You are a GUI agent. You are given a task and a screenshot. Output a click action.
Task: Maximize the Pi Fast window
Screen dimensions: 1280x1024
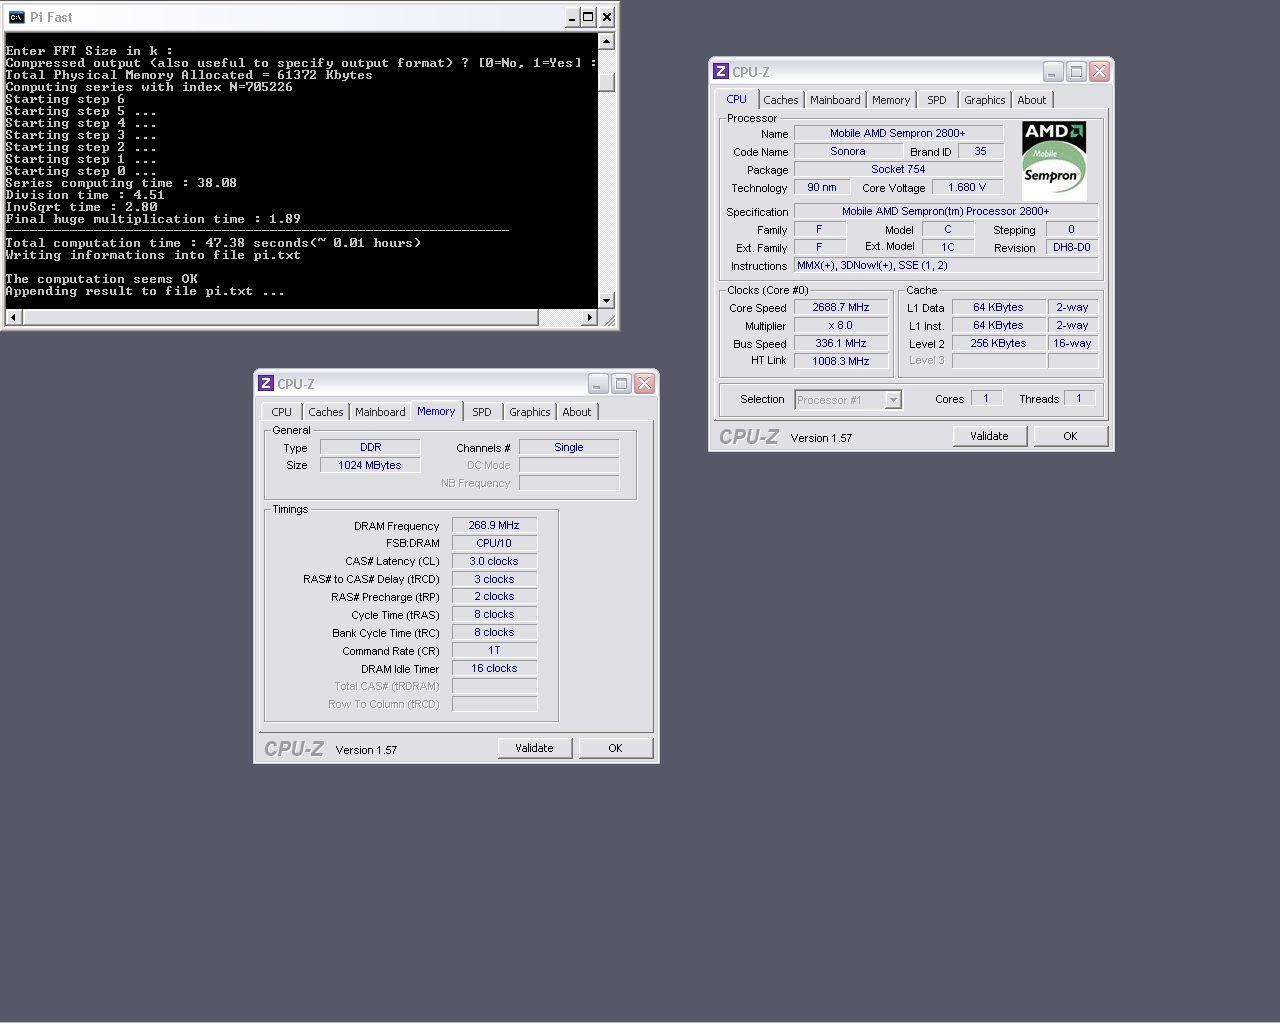588,17
